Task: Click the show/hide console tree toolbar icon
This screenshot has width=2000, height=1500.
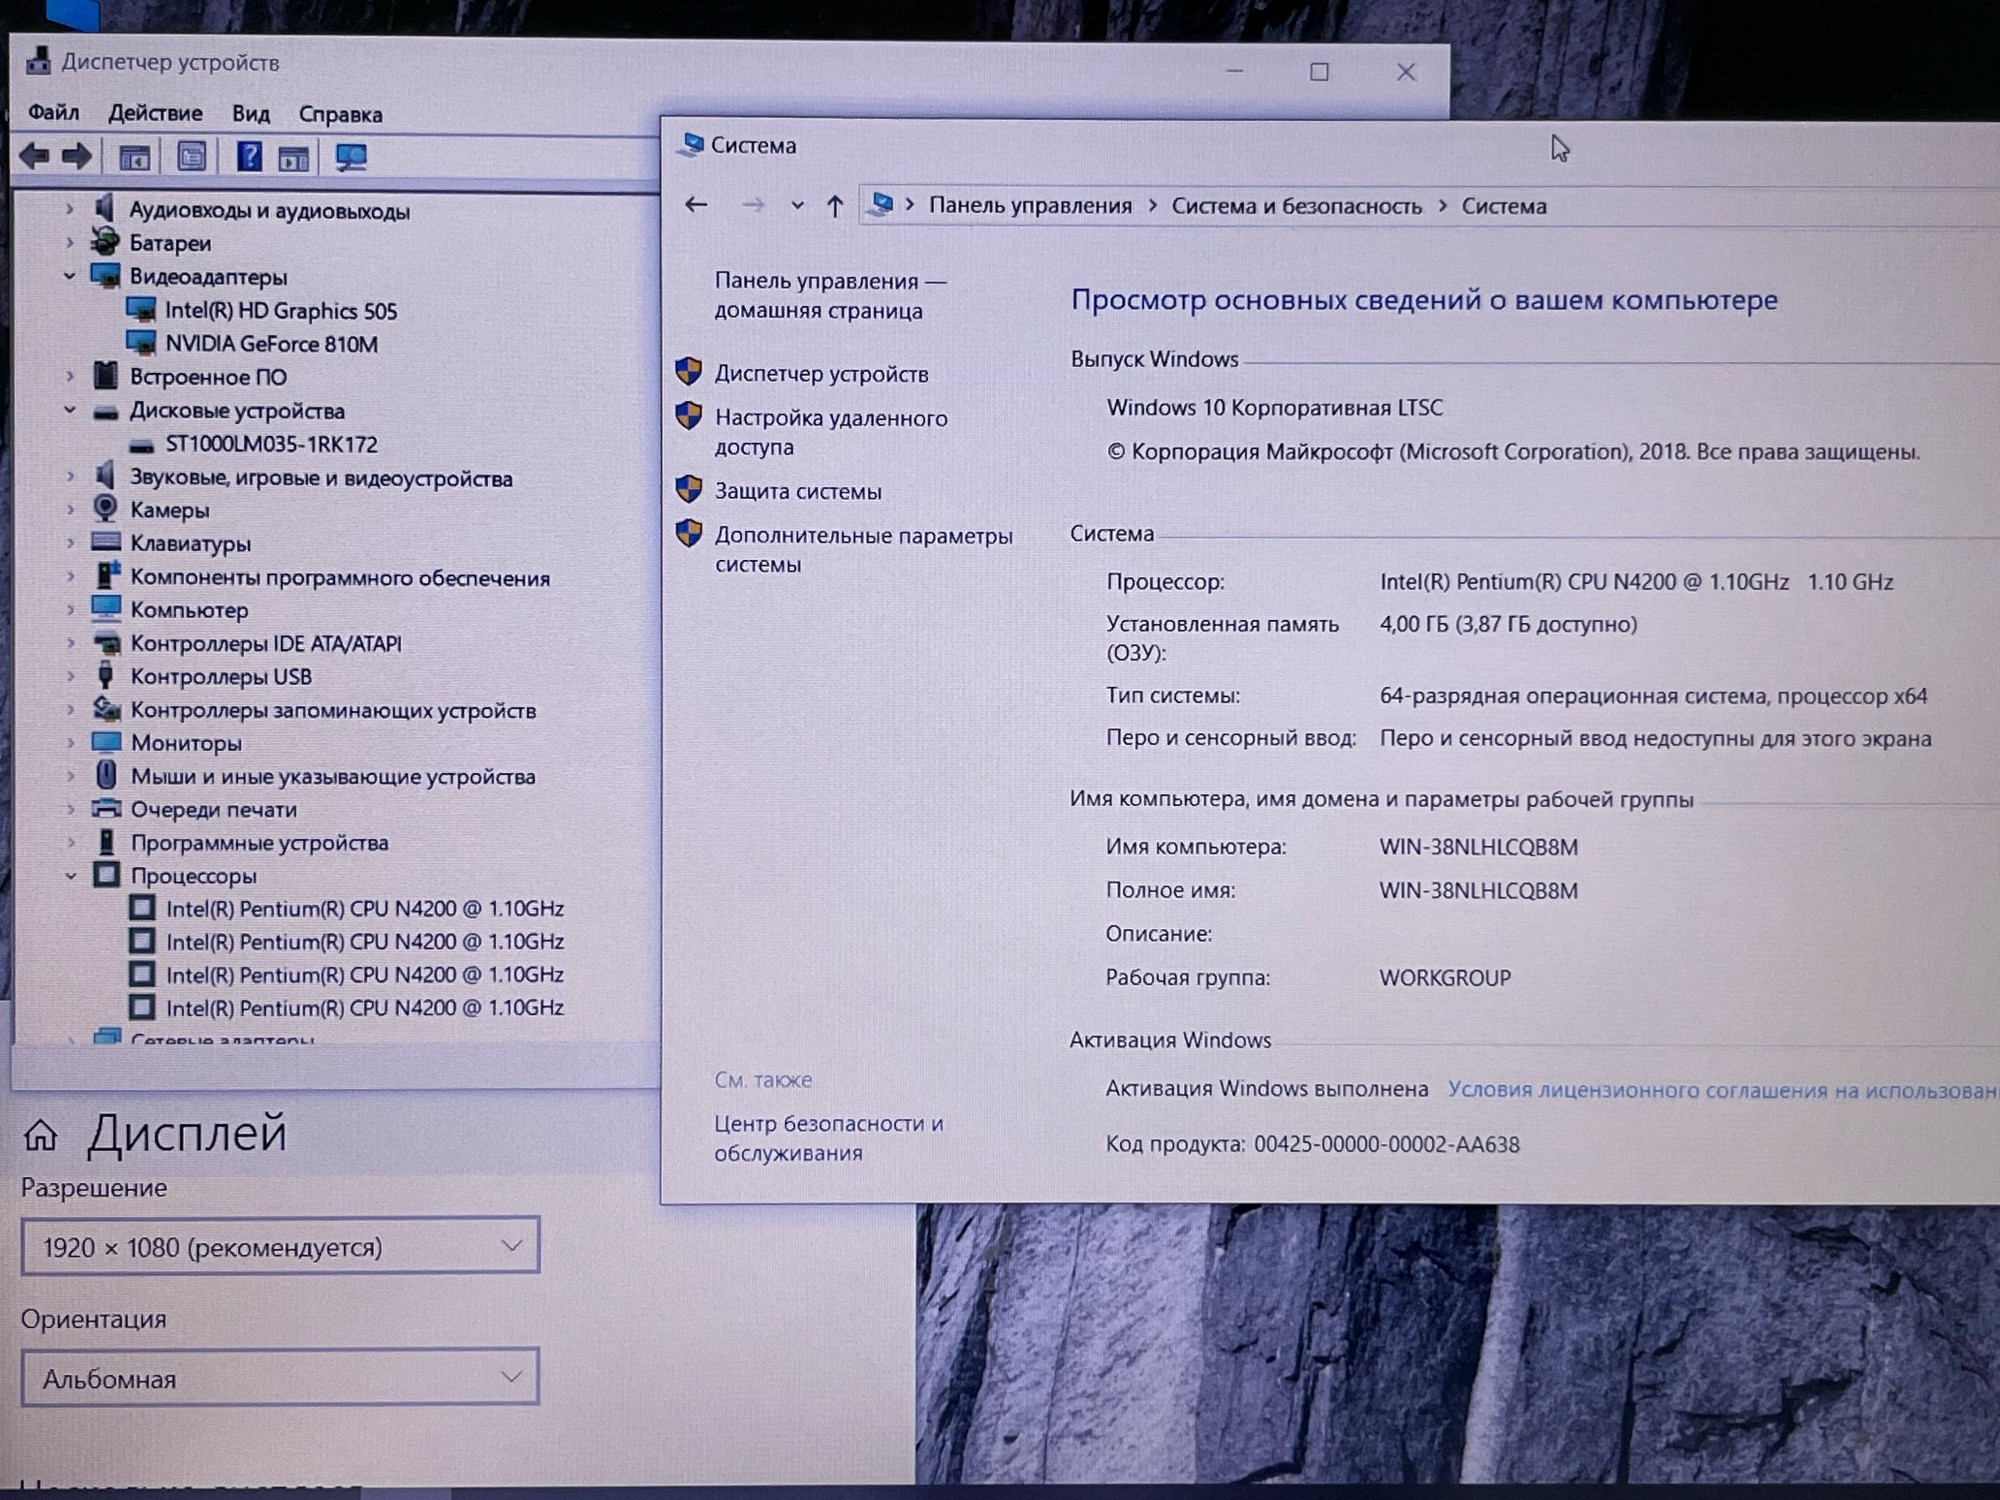Action: pyautogui.click(x=134, y=158)
